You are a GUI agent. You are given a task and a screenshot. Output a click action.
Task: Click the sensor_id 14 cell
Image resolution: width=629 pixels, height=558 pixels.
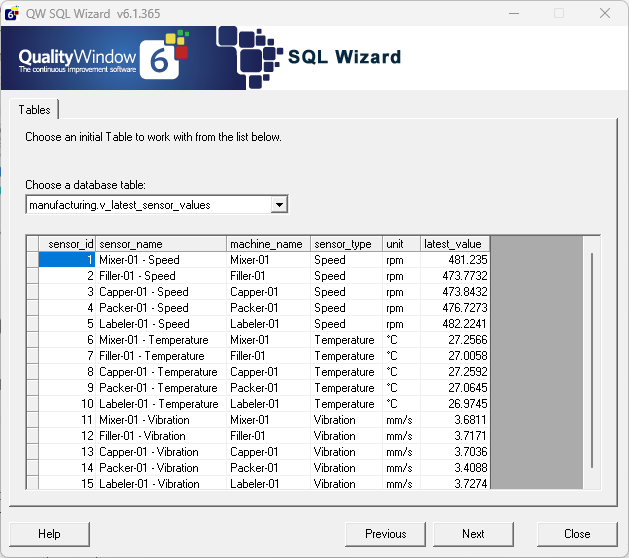[67, 468]
